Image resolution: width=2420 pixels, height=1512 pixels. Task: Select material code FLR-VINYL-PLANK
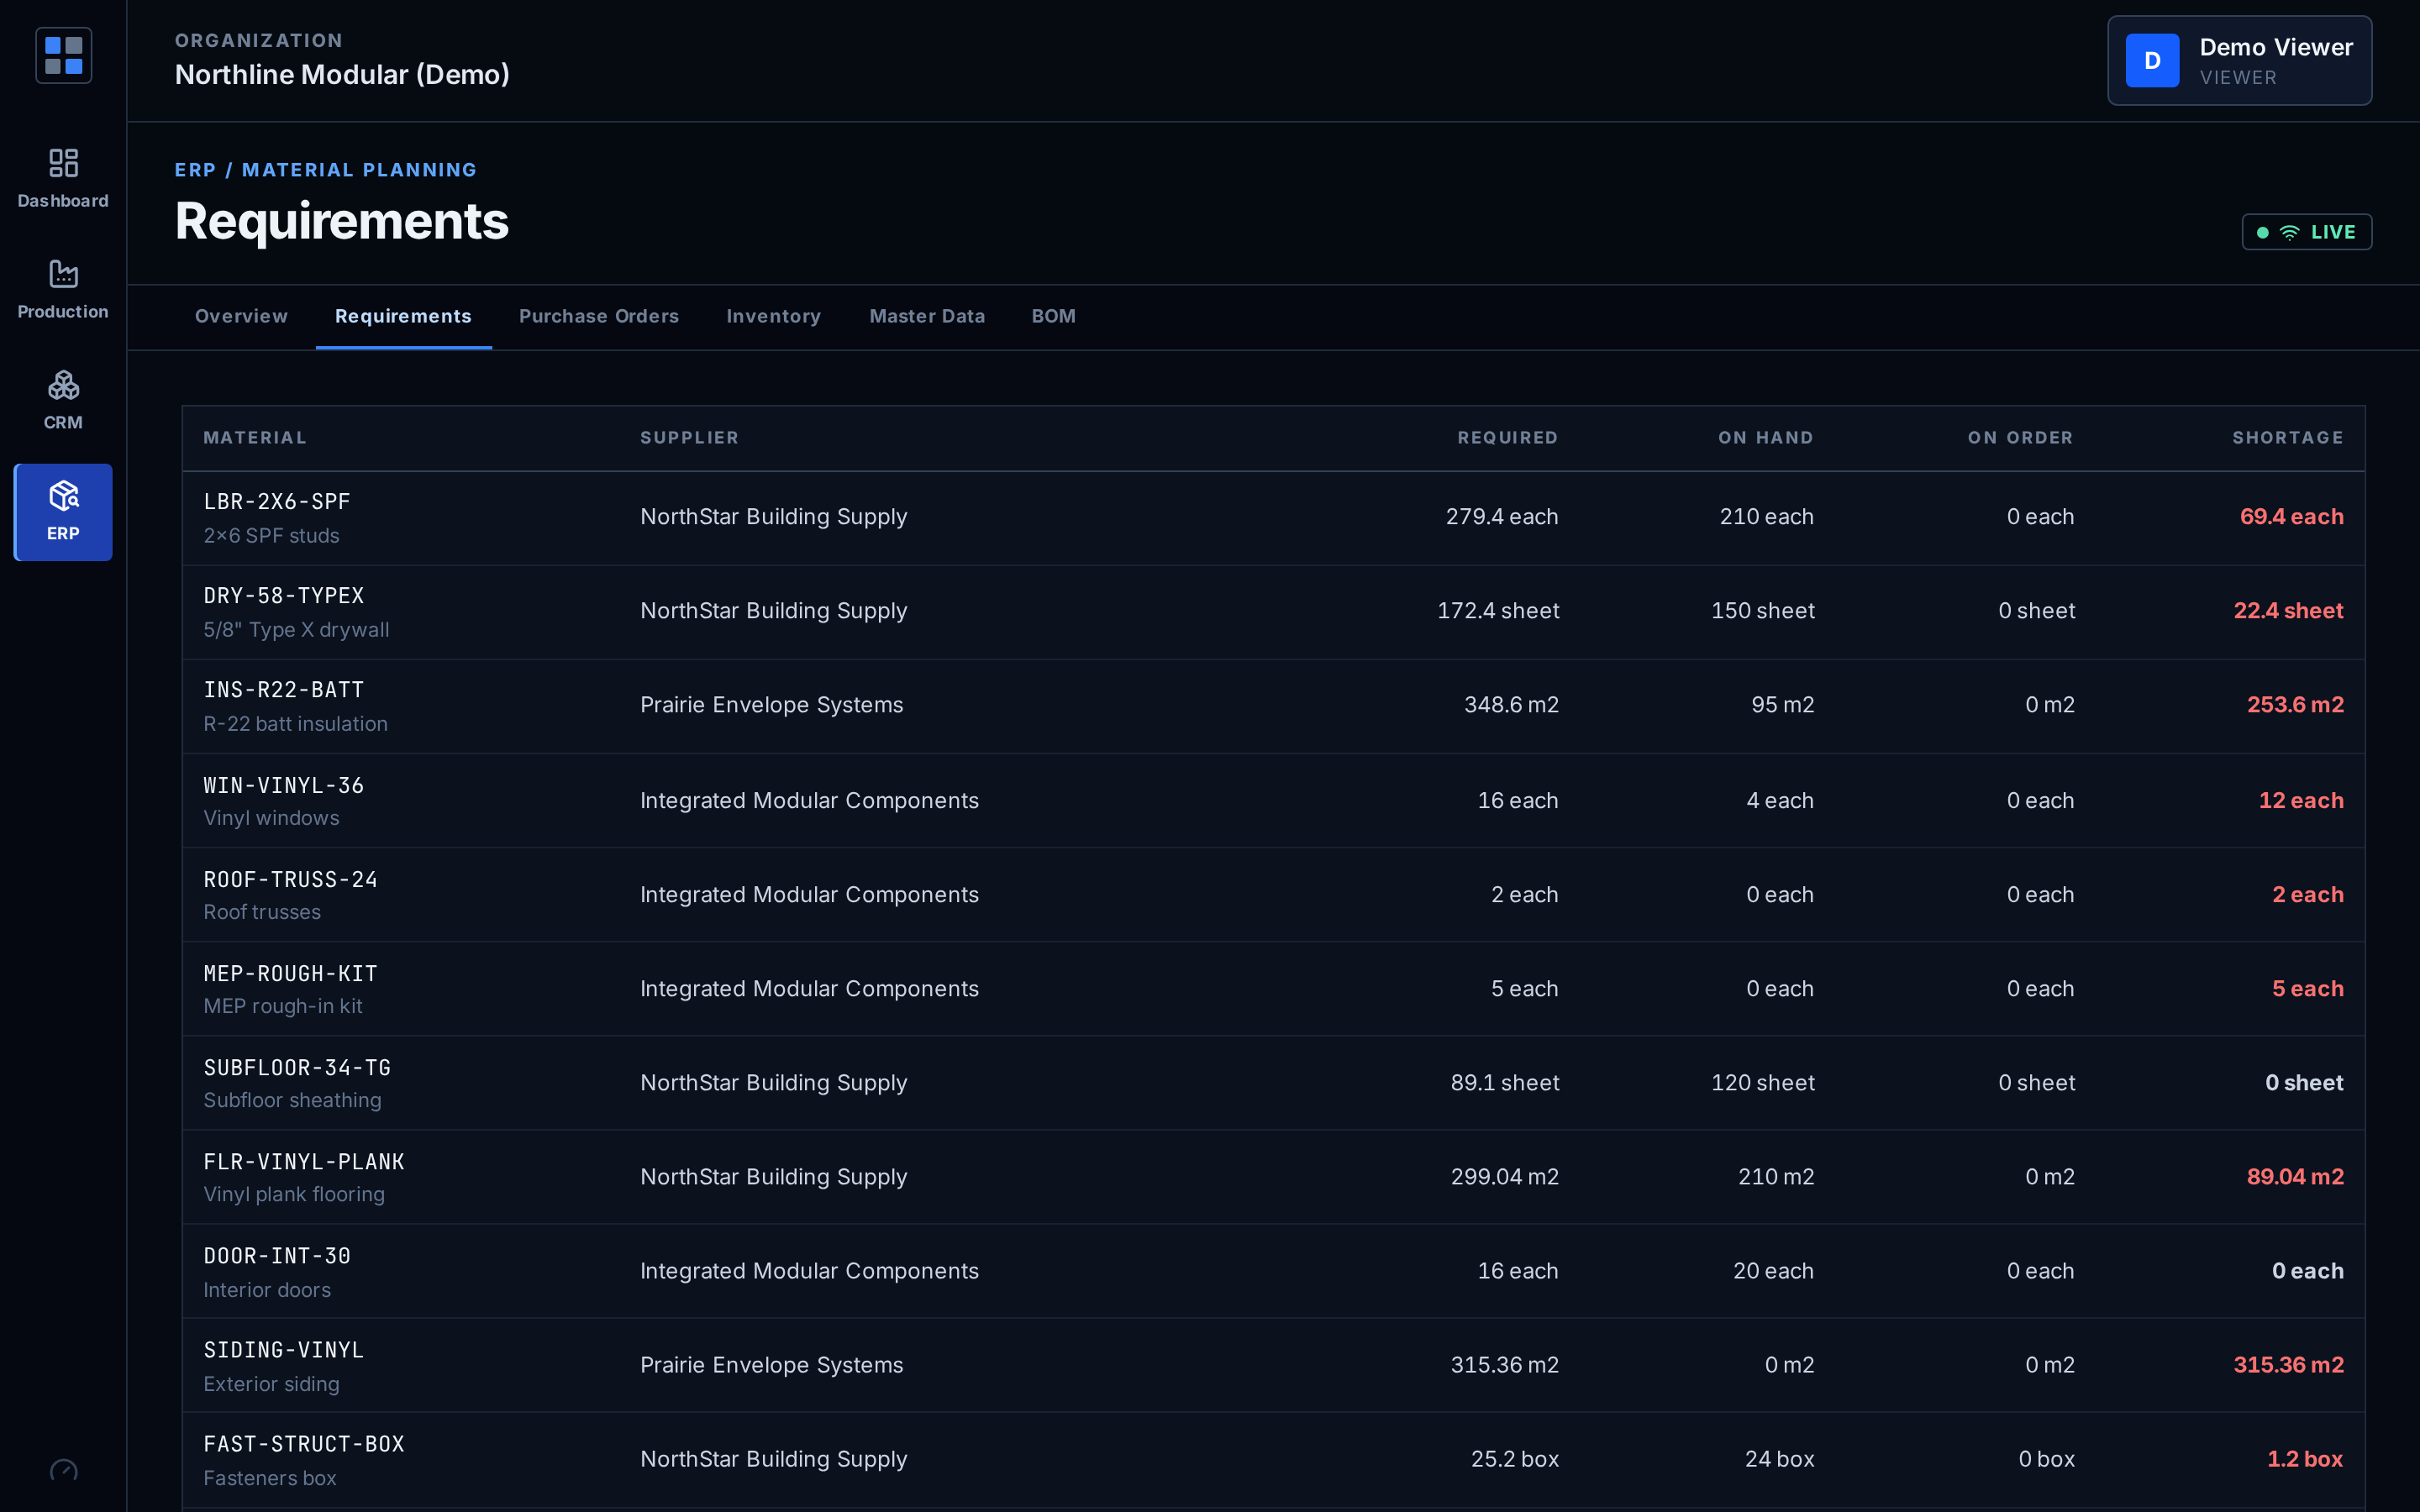tap(304, 1161)
